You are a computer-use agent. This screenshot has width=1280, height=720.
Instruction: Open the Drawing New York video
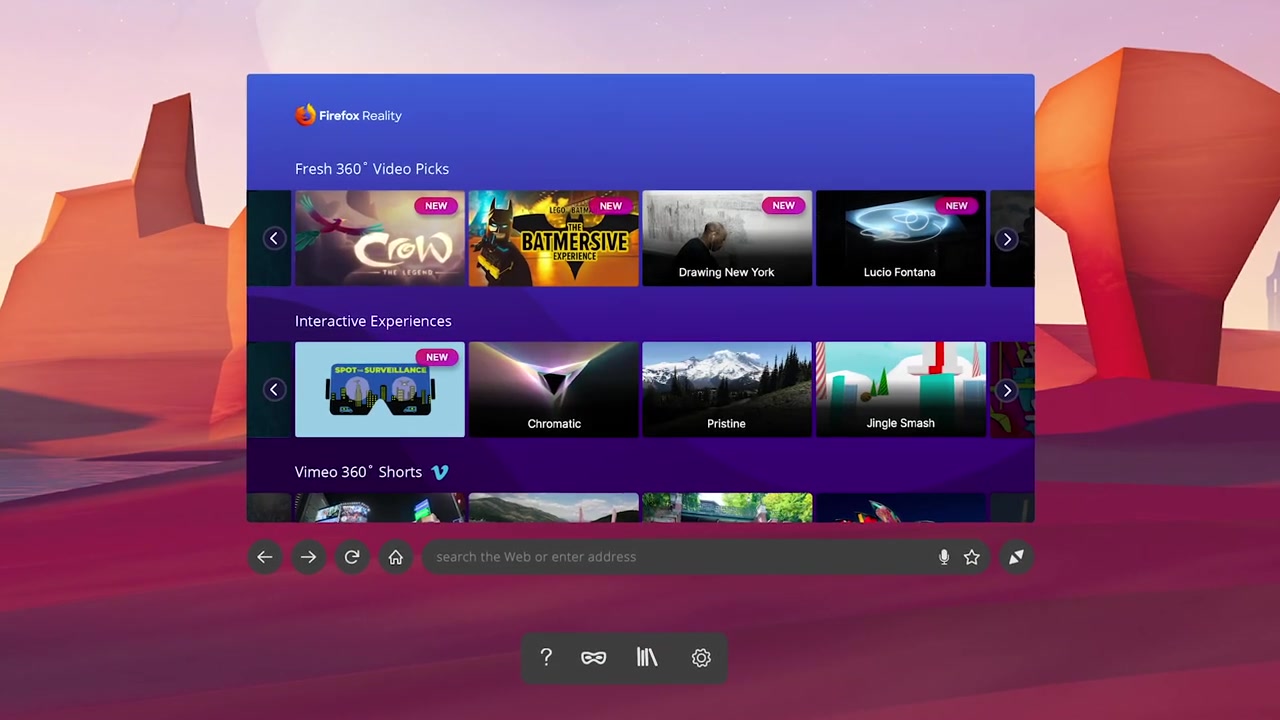point(727,238)
